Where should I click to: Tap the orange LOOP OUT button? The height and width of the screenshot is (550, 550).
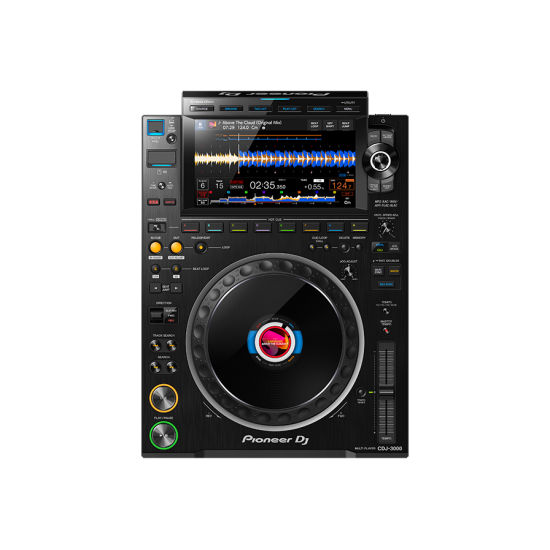[x=176, y=247]
